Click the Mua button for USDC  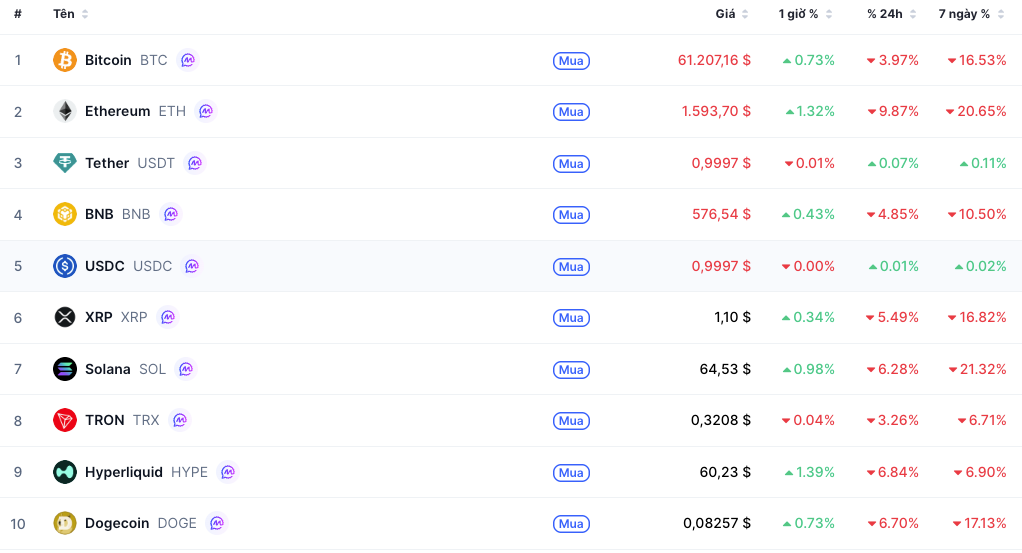pyautogui.click(x=571, y=267)
